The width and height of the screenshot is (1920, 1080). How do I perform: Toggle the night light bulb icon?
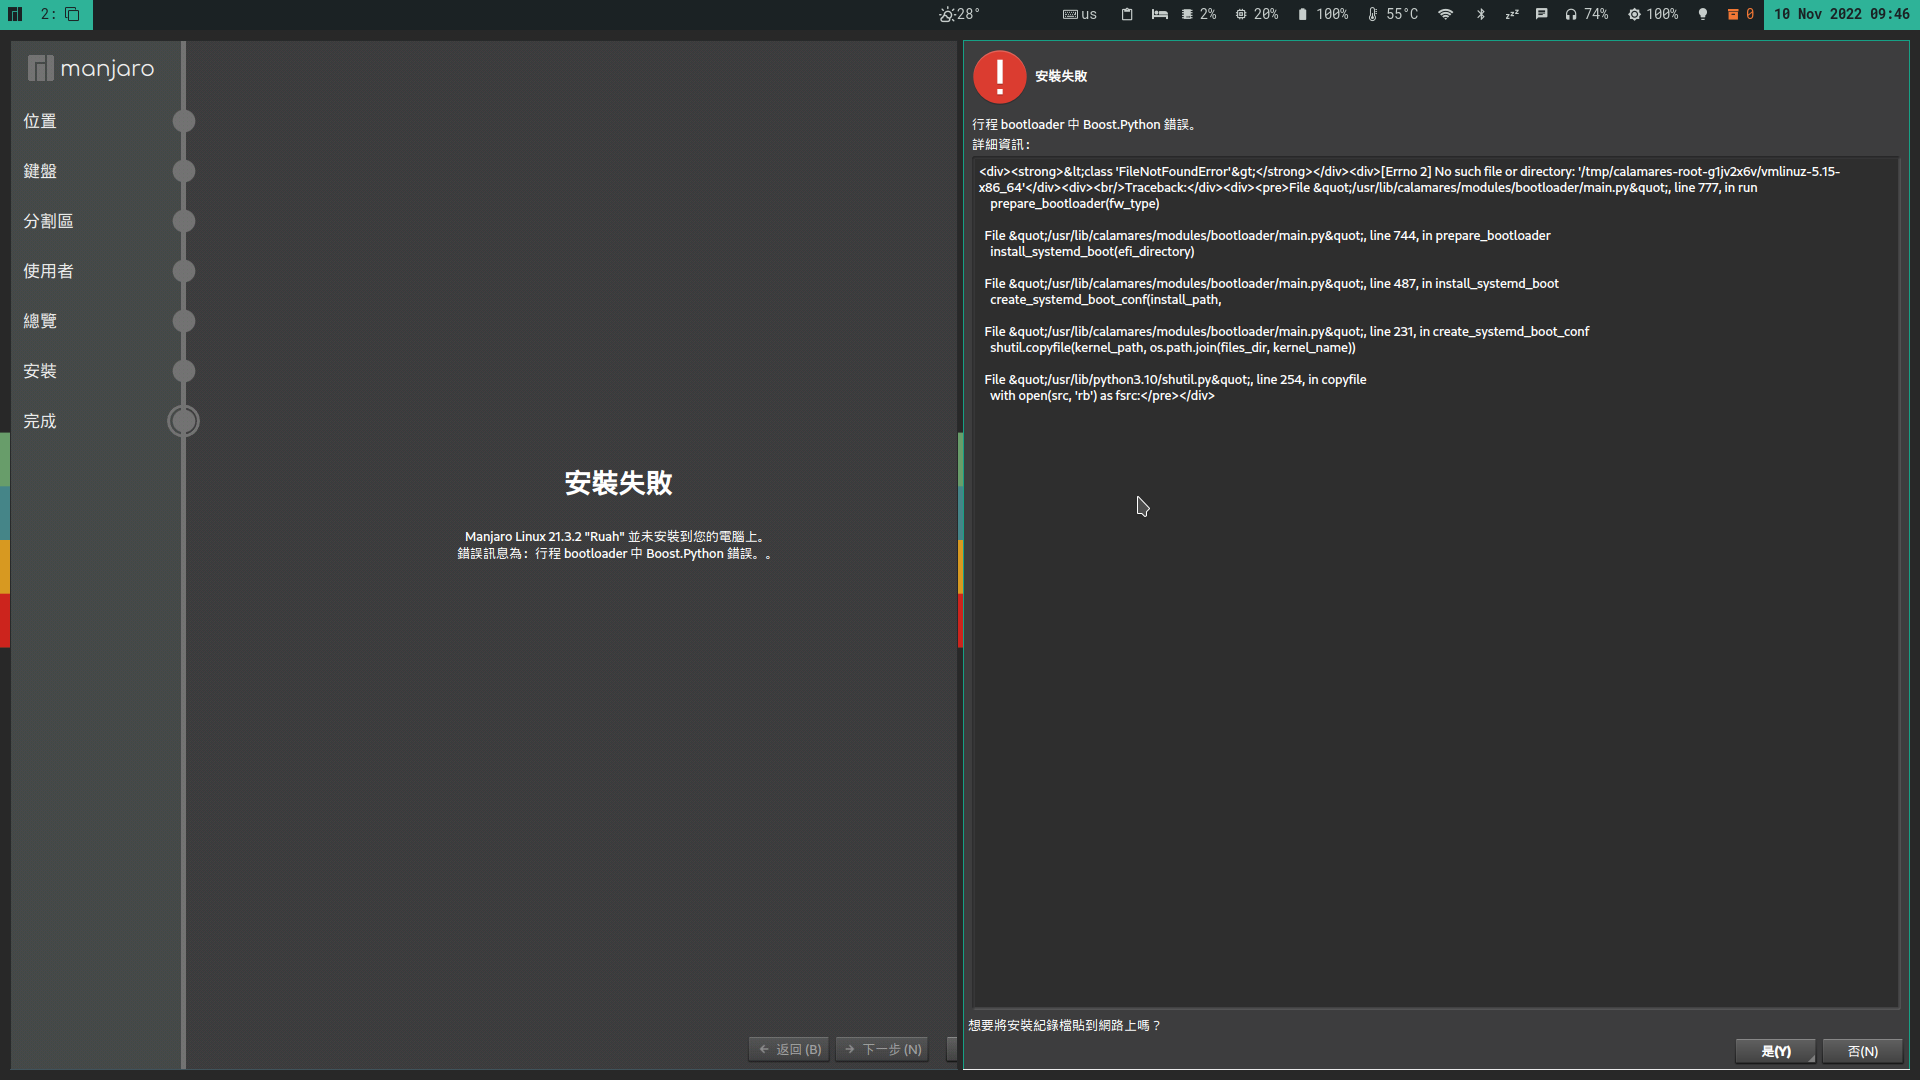coord(1701,14)
